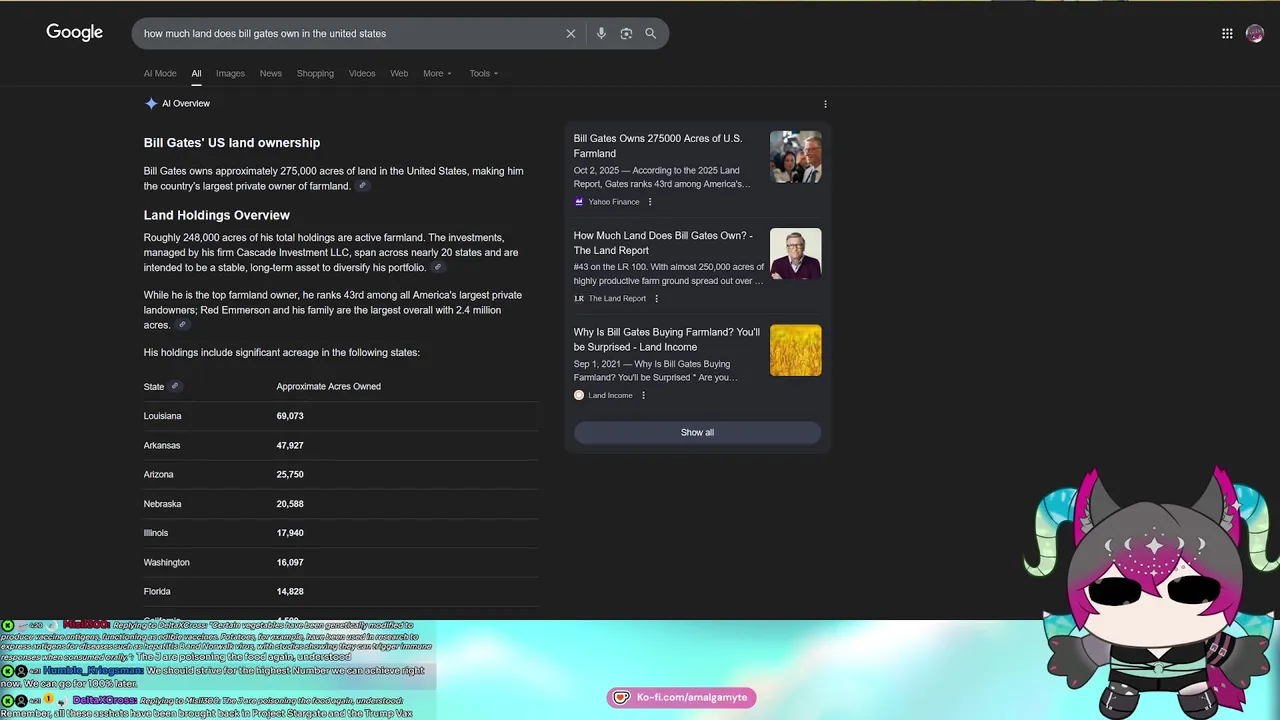Open the Google apps grid
This screenshot has width=1280, height=720.
coord(1227,33)
